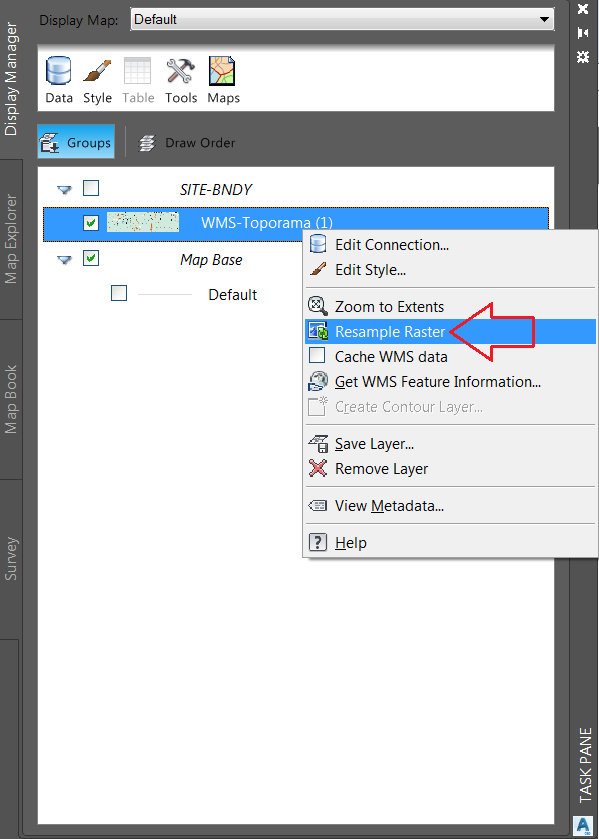Select the Default layer name
599x839 pixels.
pos(232,295)
